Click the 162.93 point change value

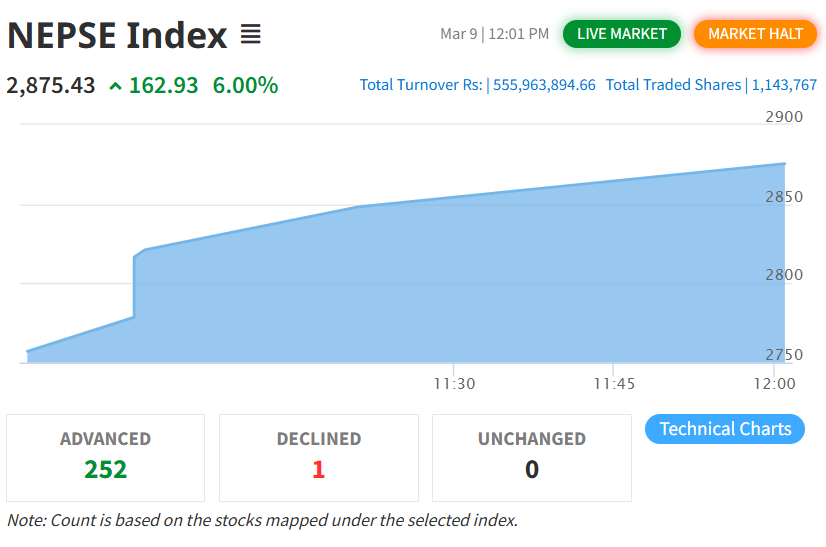[164, 85]
